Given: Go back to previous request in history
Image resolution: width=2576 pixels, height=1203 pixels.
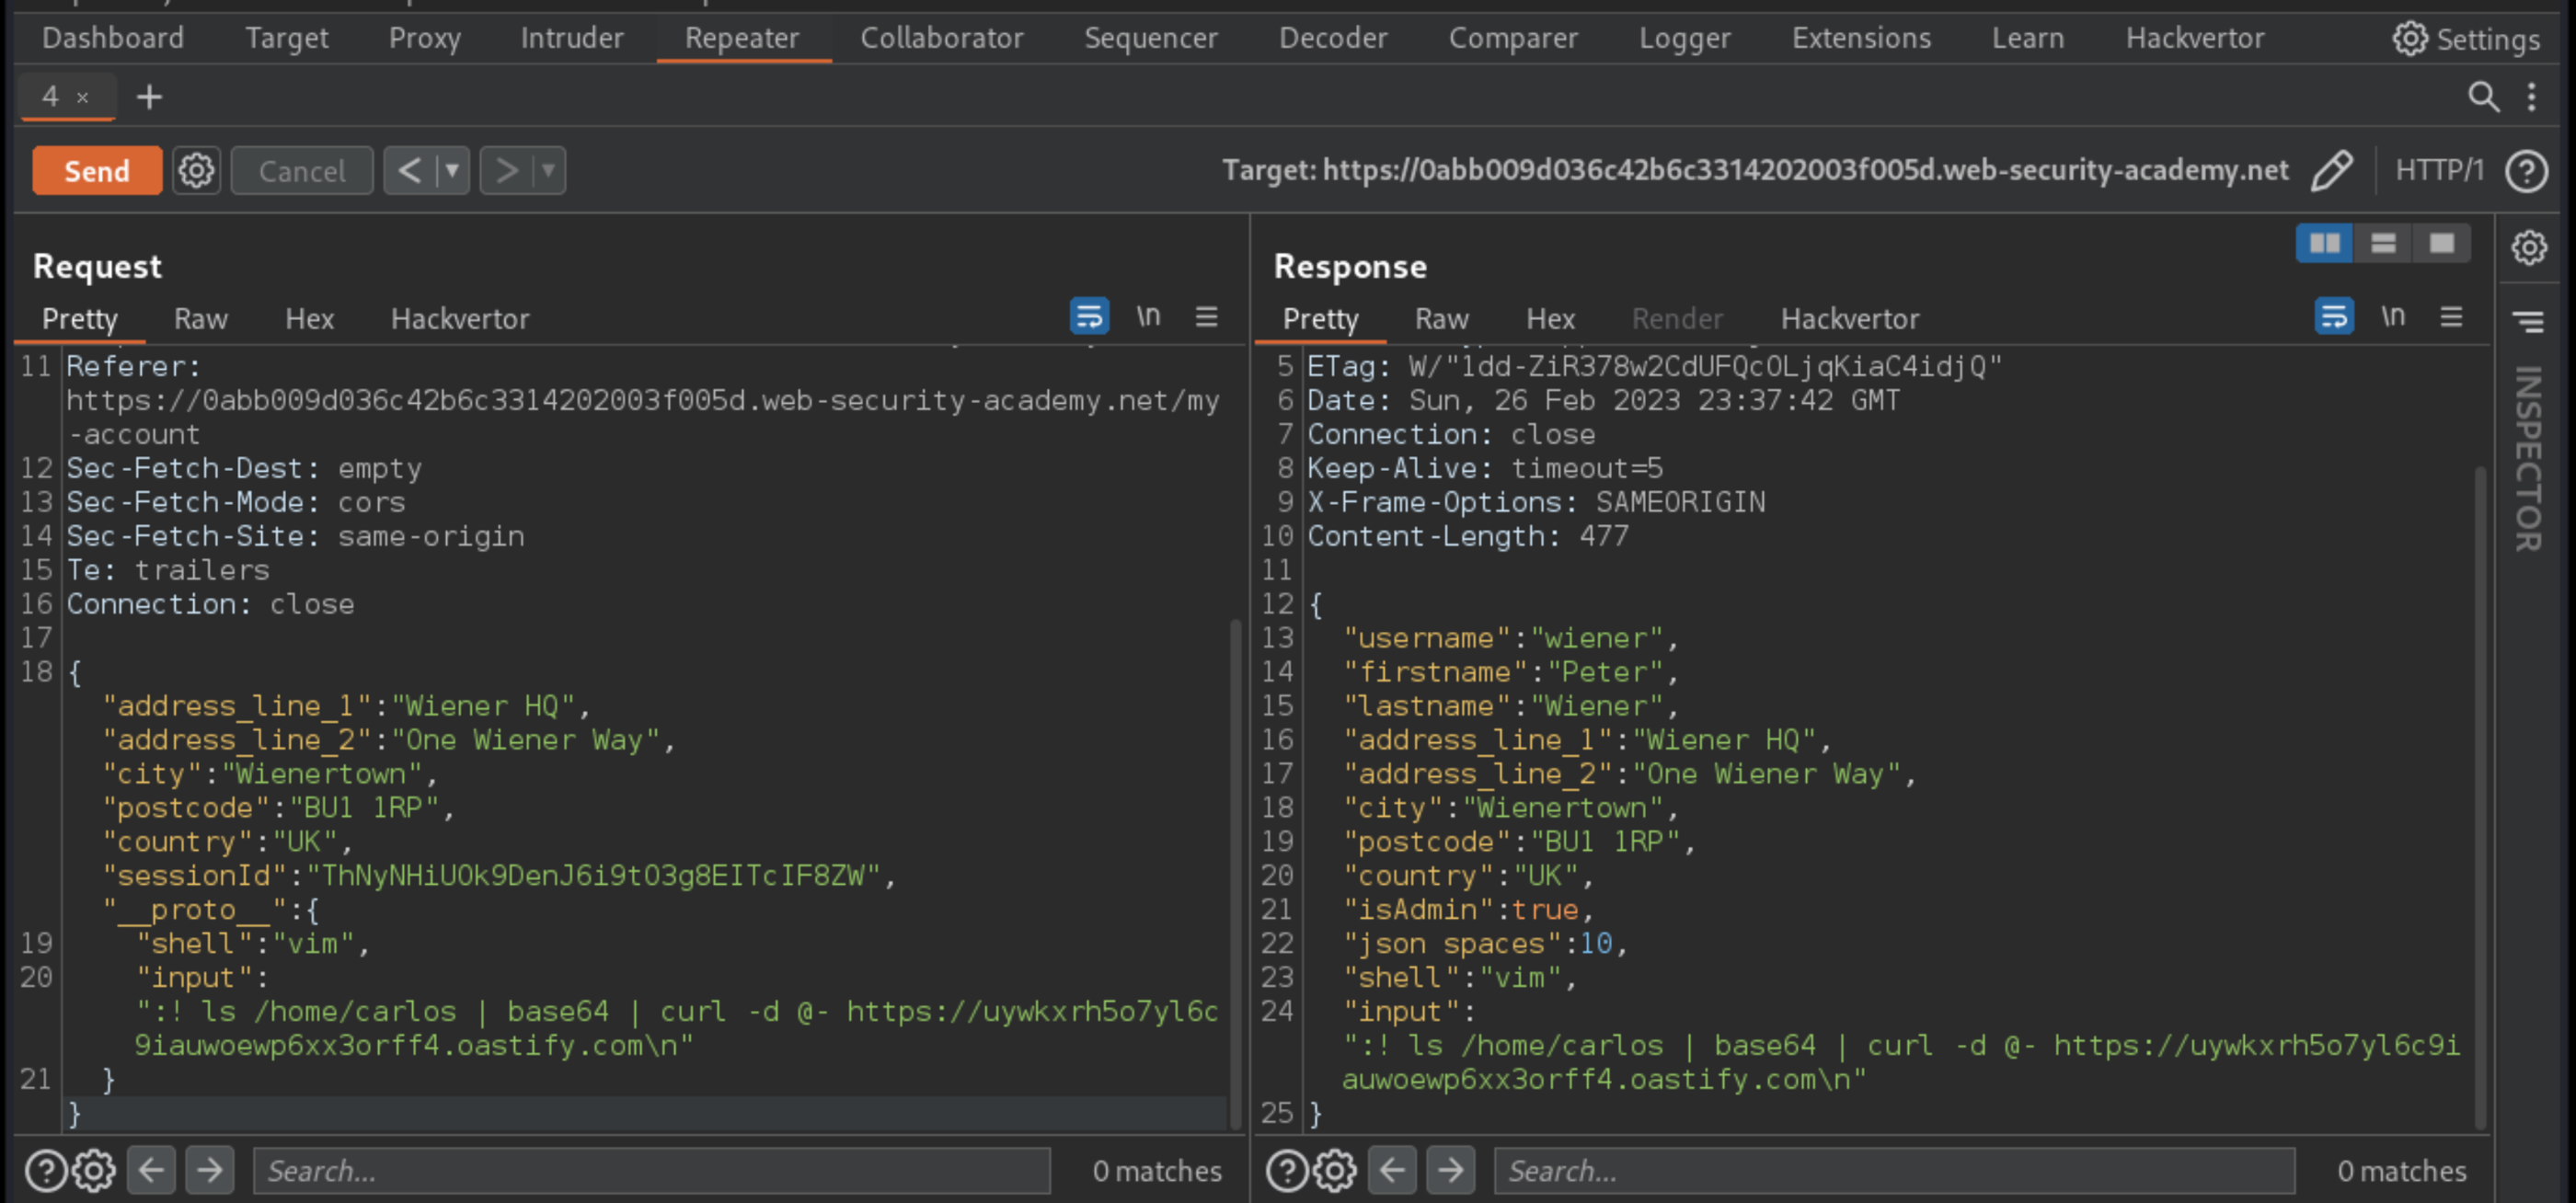Looking at the screenshot, I should pyautogui.click(x=409, y=170).
